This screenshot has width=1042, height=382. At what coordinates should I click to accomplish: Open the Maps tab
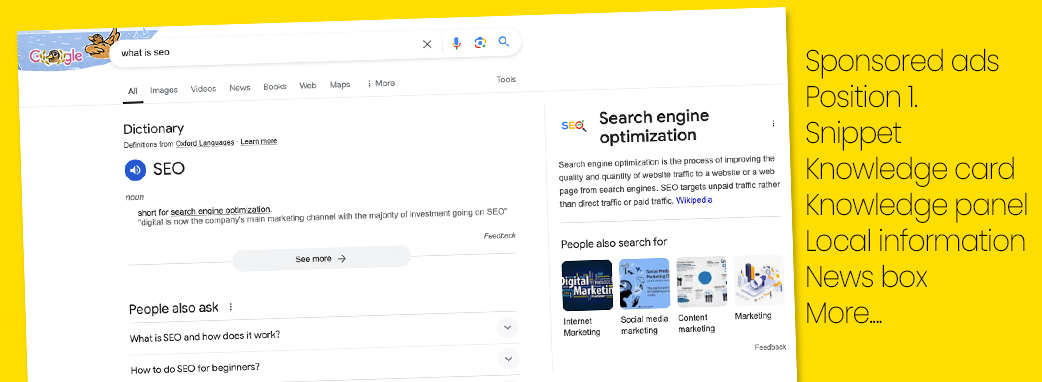[340, 85]
